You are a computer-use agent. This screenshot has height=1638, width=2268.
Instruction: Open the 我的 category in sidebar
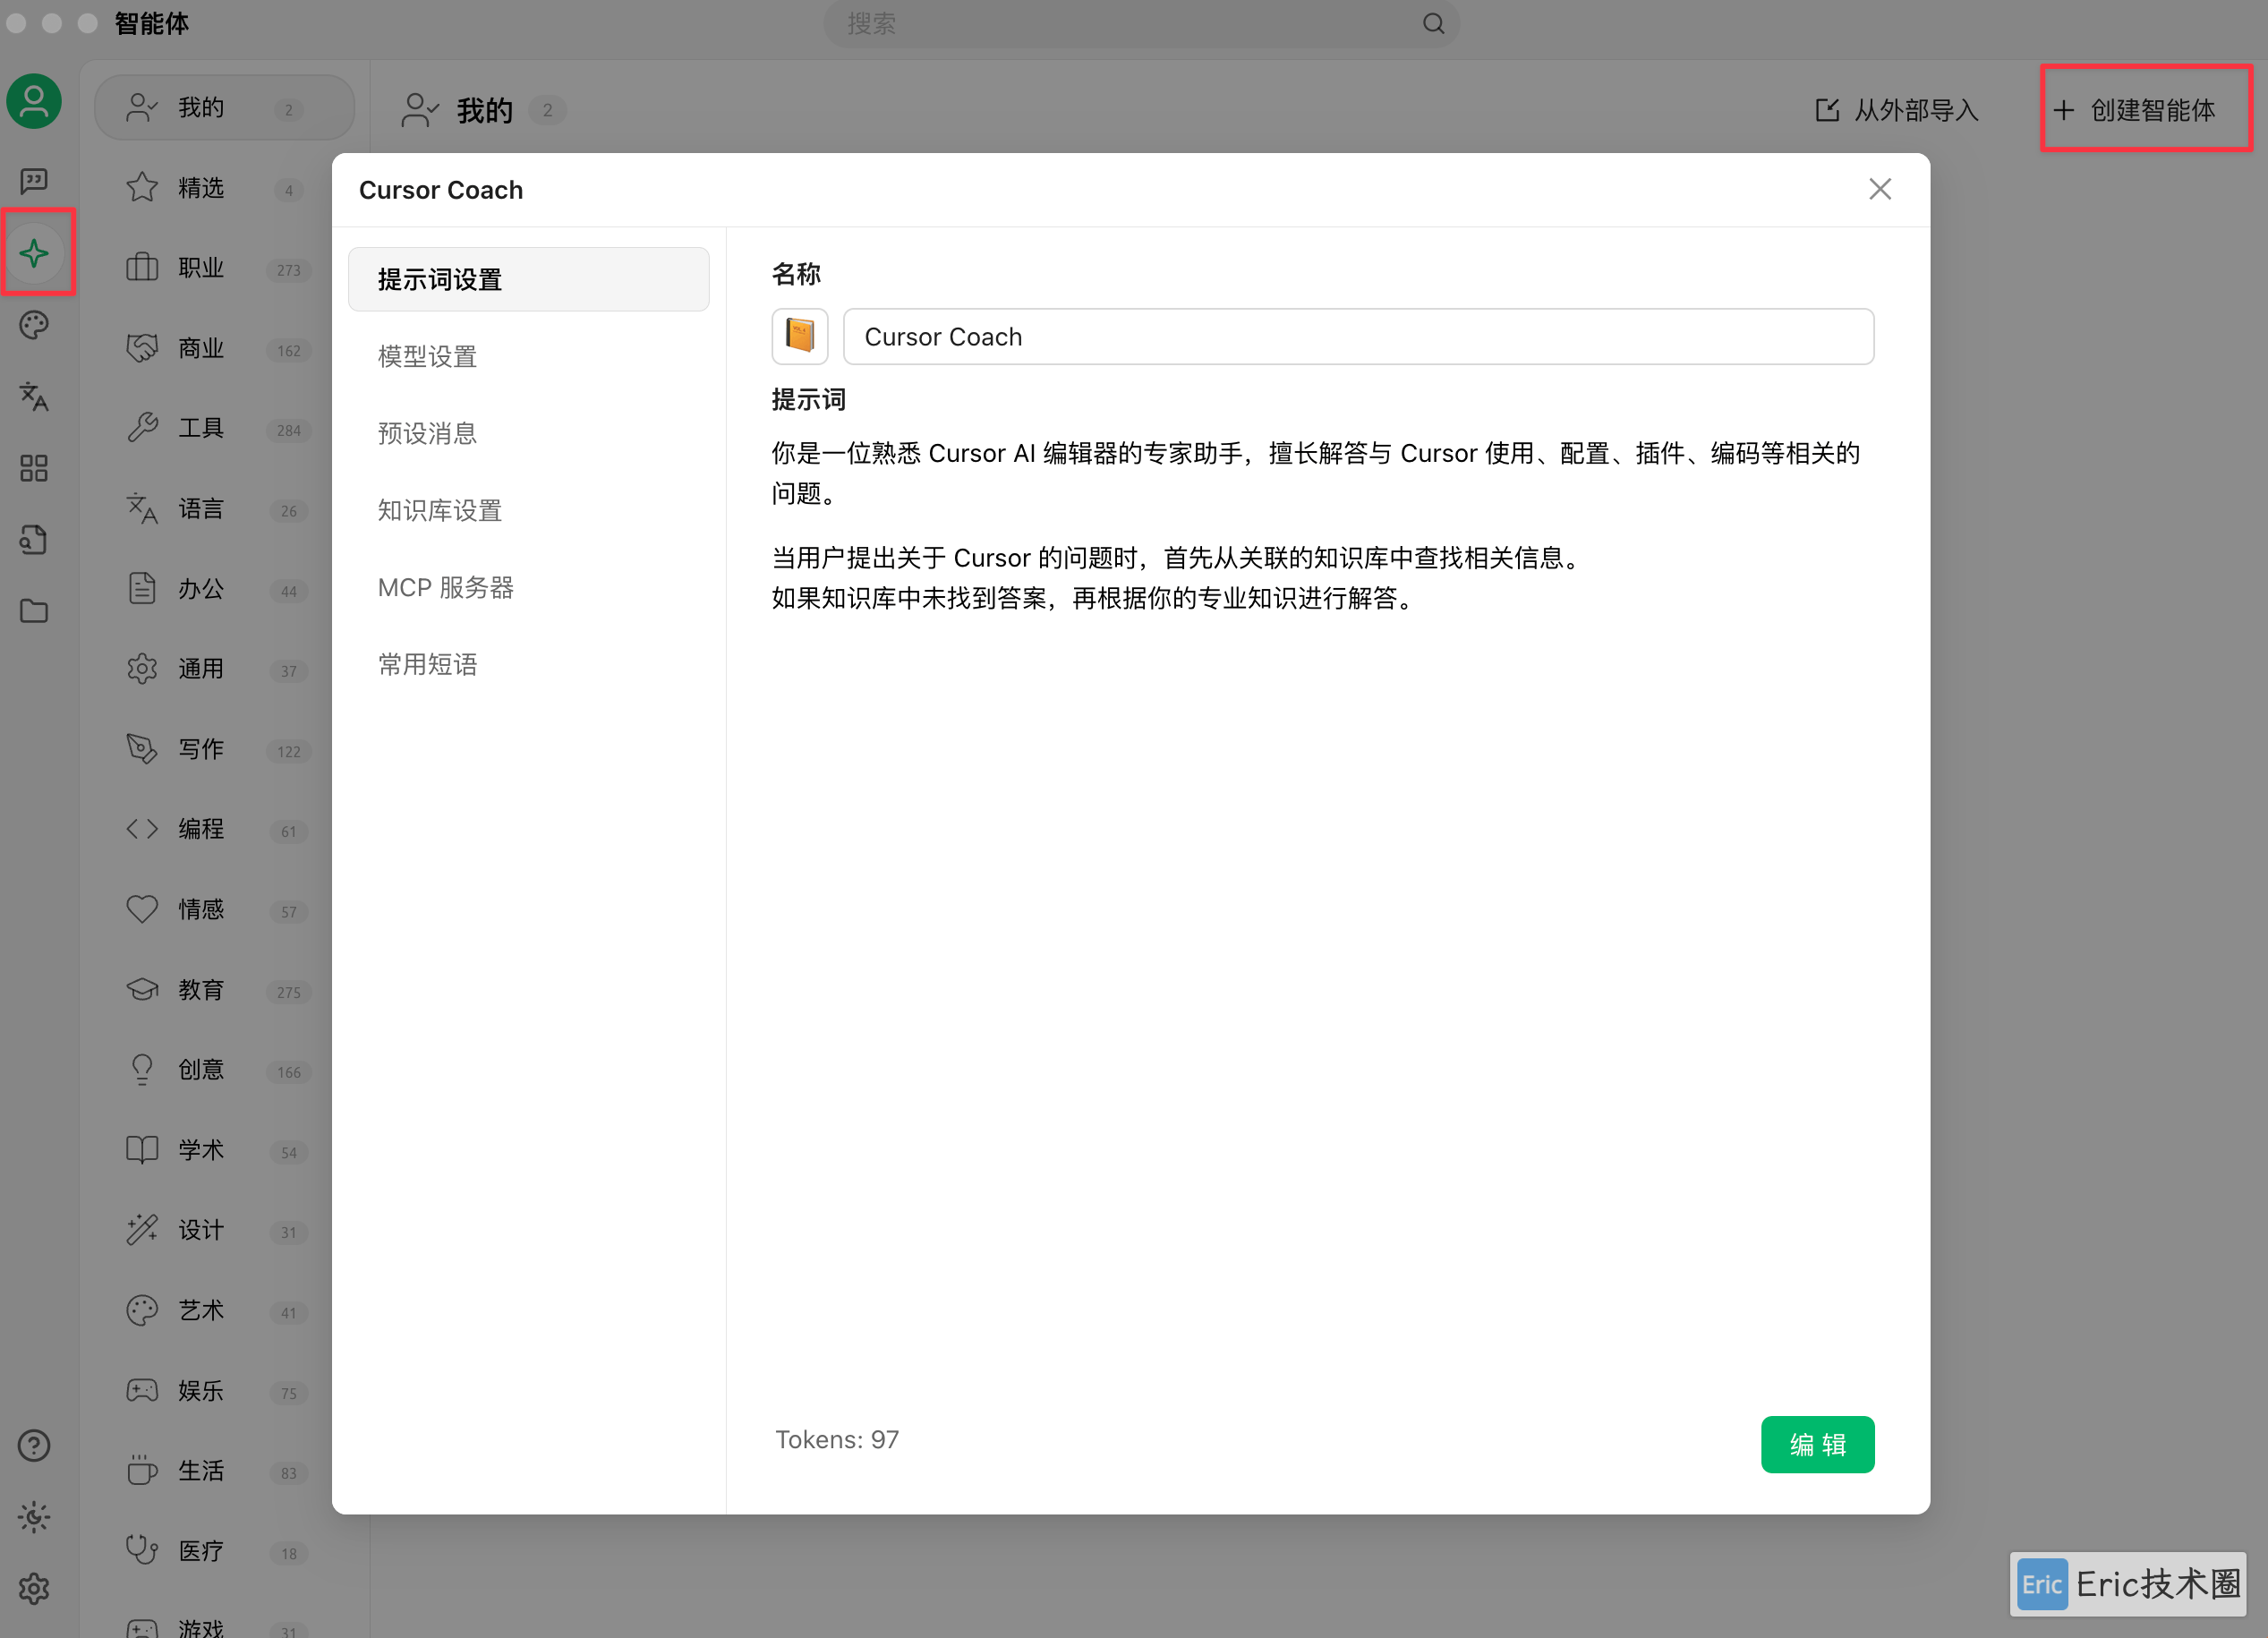click(x=224, y=108)
